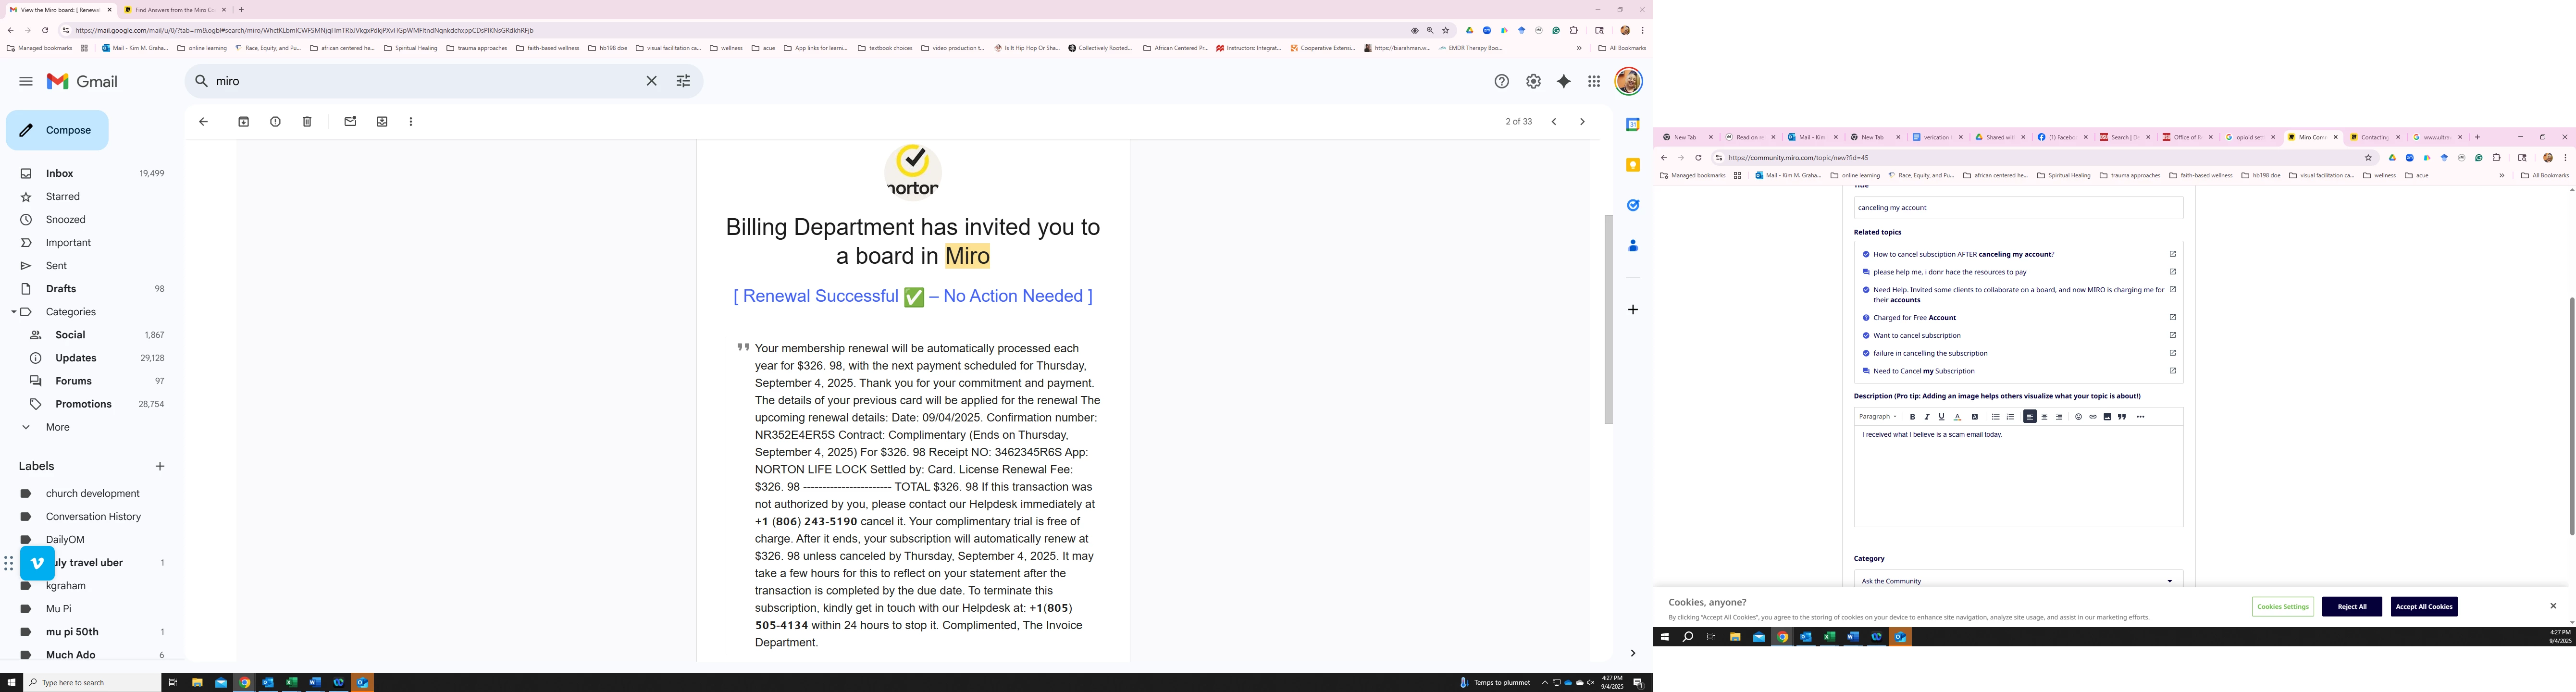
Task: Clear the Gmail search box
Action: click(x=651, y=81)
